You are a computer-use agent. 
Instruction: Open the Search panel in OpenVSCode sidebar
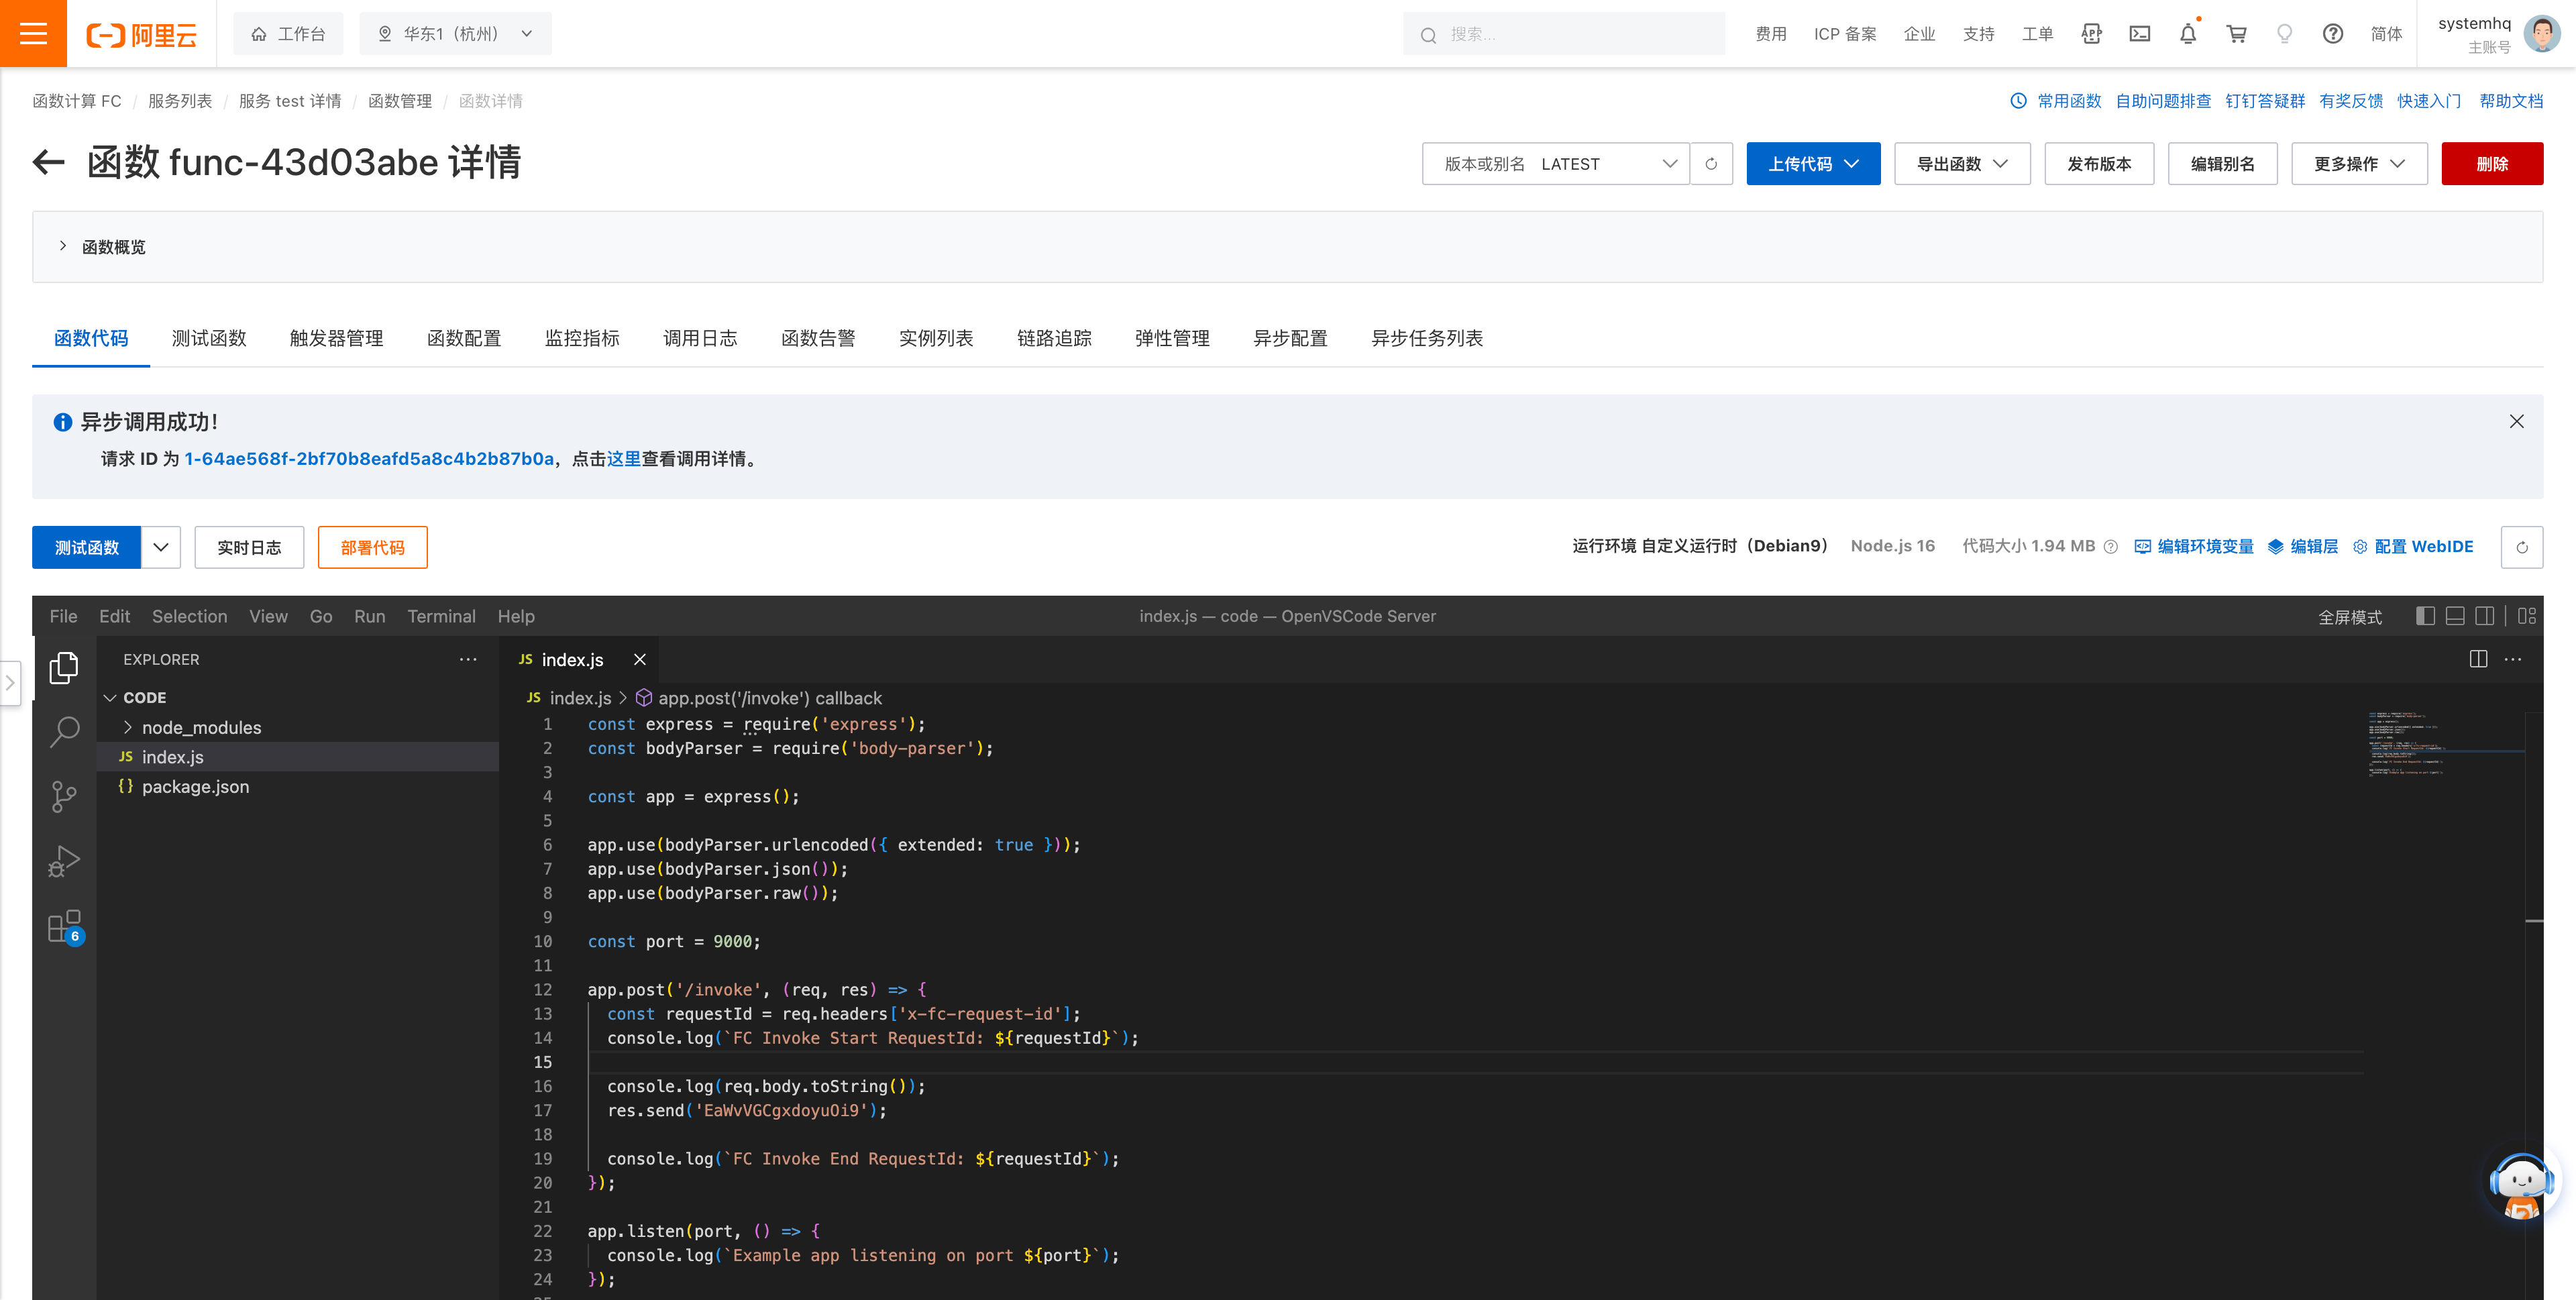pyautogui.click(x=63, y=732)
